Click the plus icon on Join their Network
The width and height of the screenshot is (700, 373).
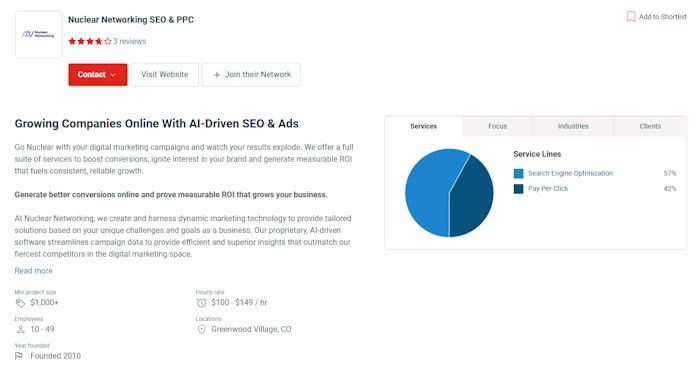(217, 75)
